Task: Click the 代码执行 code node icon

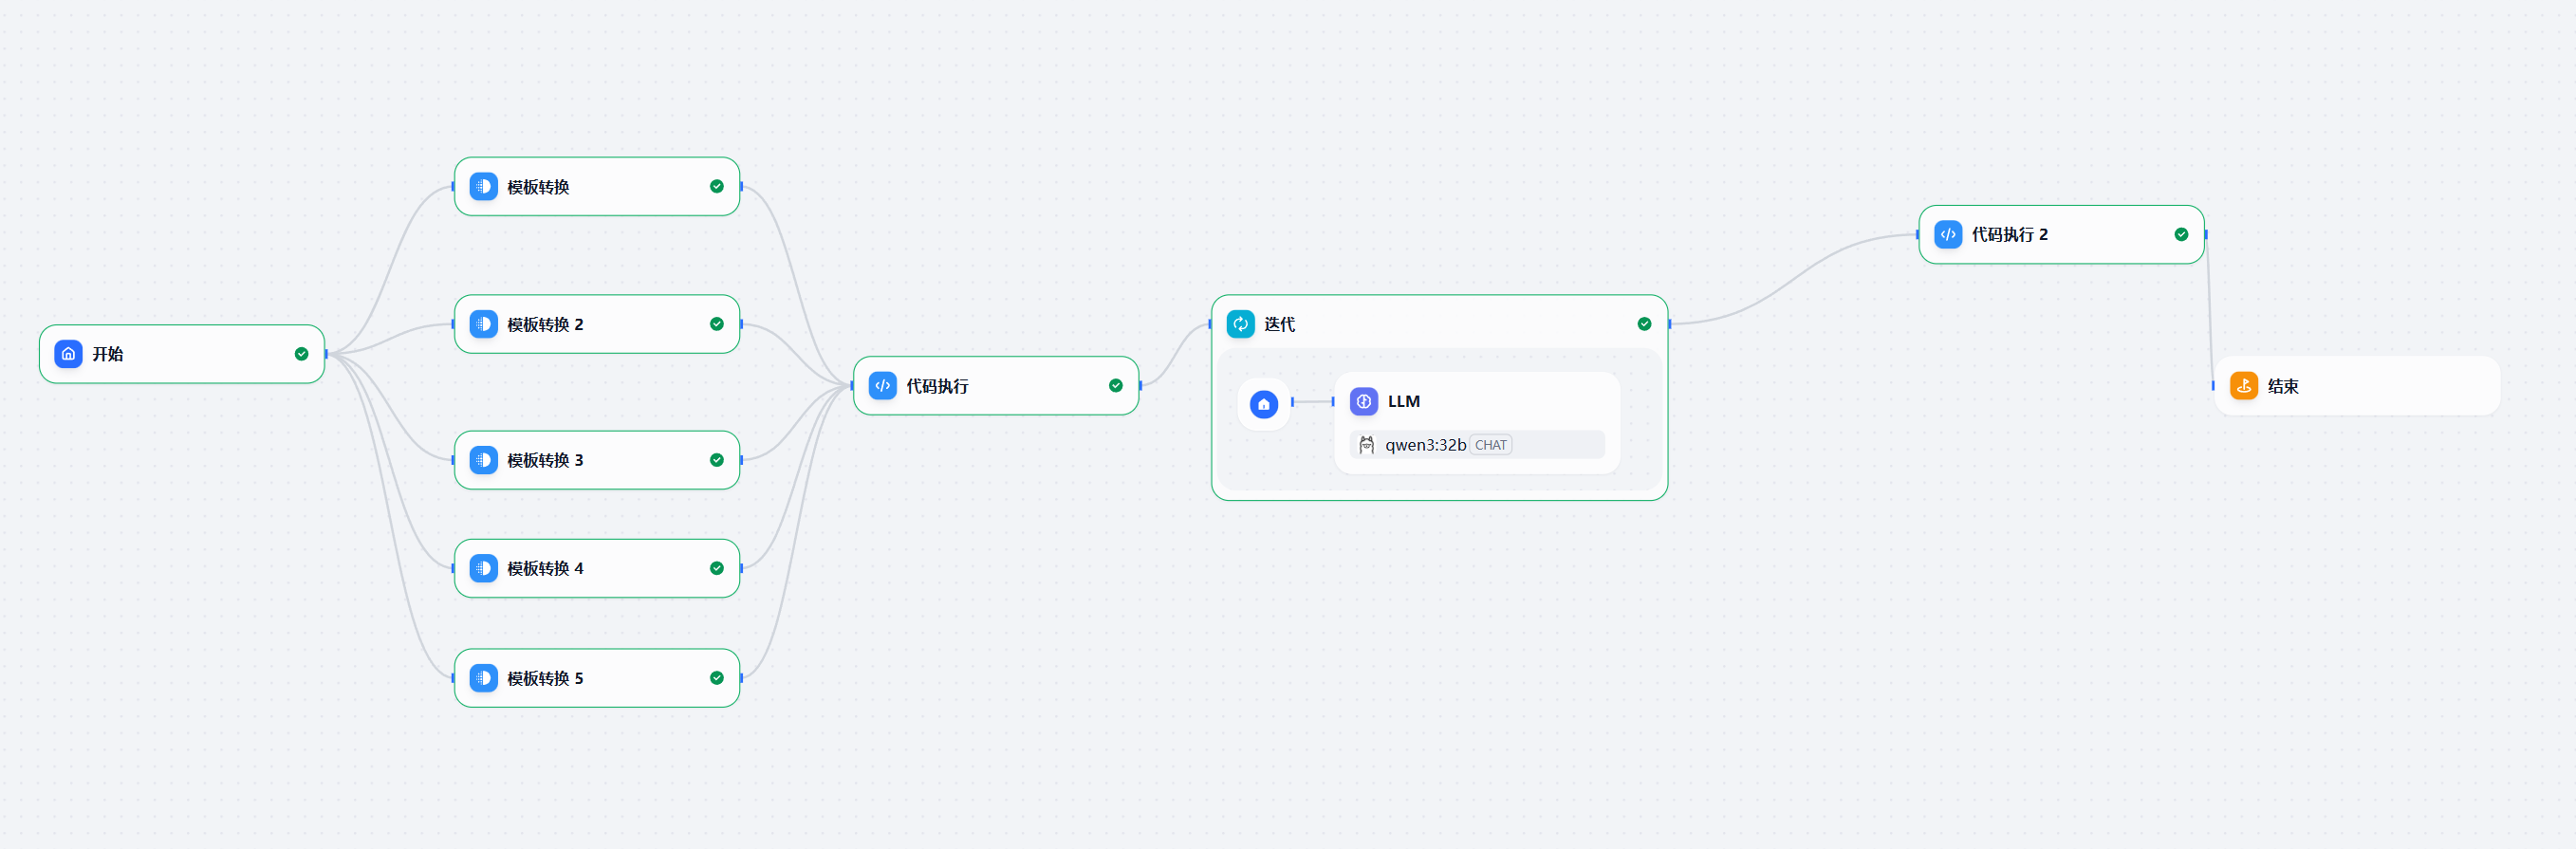Action: (882, 386)
